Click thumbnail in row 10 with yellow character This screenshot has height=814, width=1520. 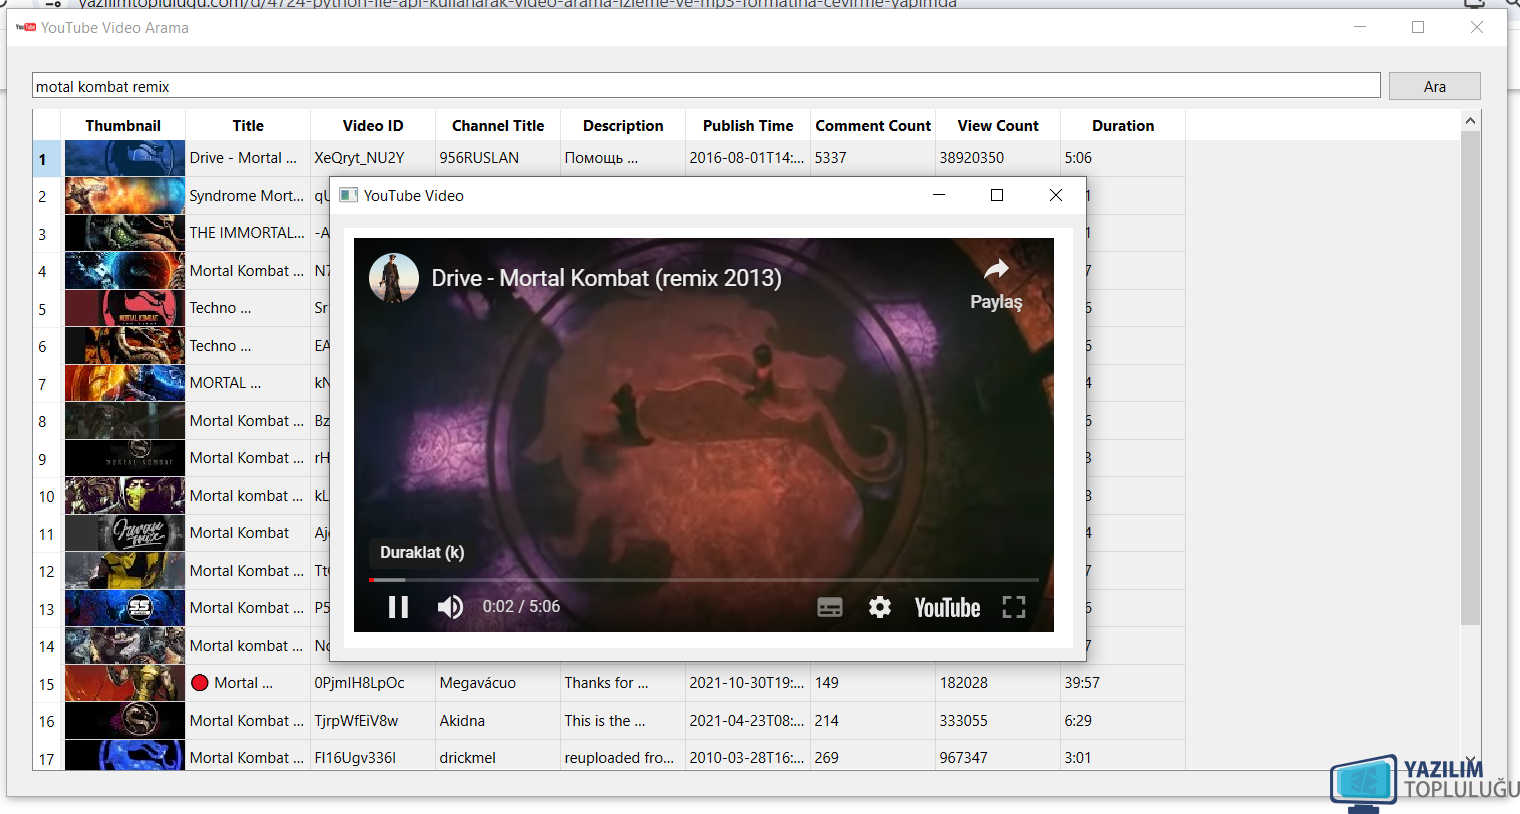[x=125, y=496]
